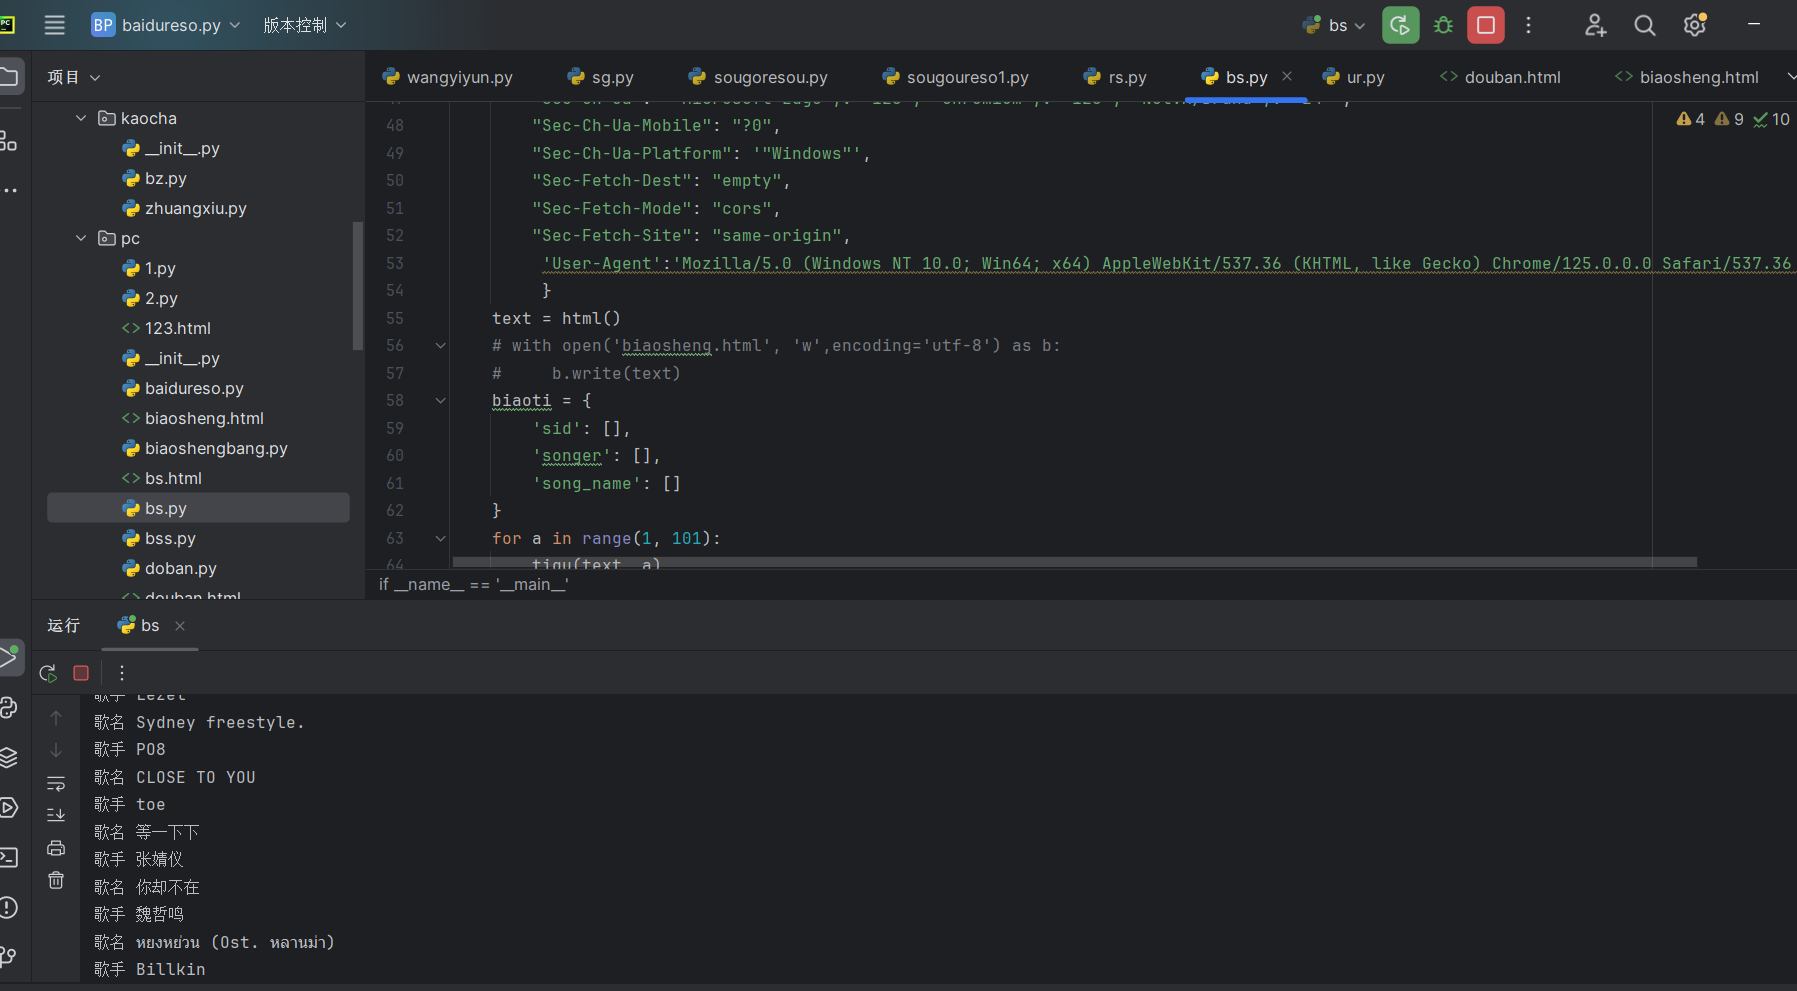The height and width of the screenshot is (991, 1797).
Task: Collapse the pc folder
Action: pyautogui.click(x=81, y=238)
